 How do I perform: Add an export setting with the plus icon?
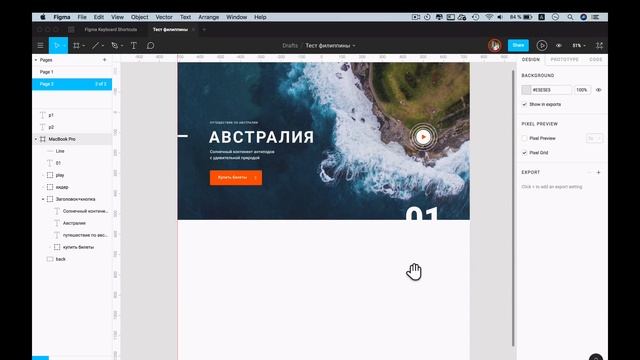[598, 172]
